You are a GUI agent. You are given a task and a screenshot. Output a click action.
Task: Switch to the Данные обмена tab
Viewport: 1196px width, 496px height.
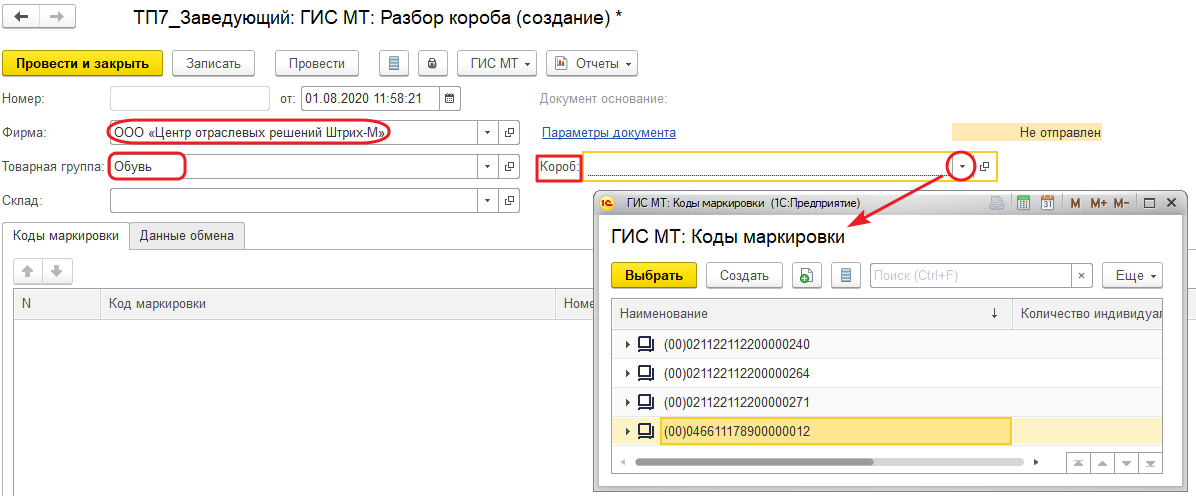click(187, 236)
